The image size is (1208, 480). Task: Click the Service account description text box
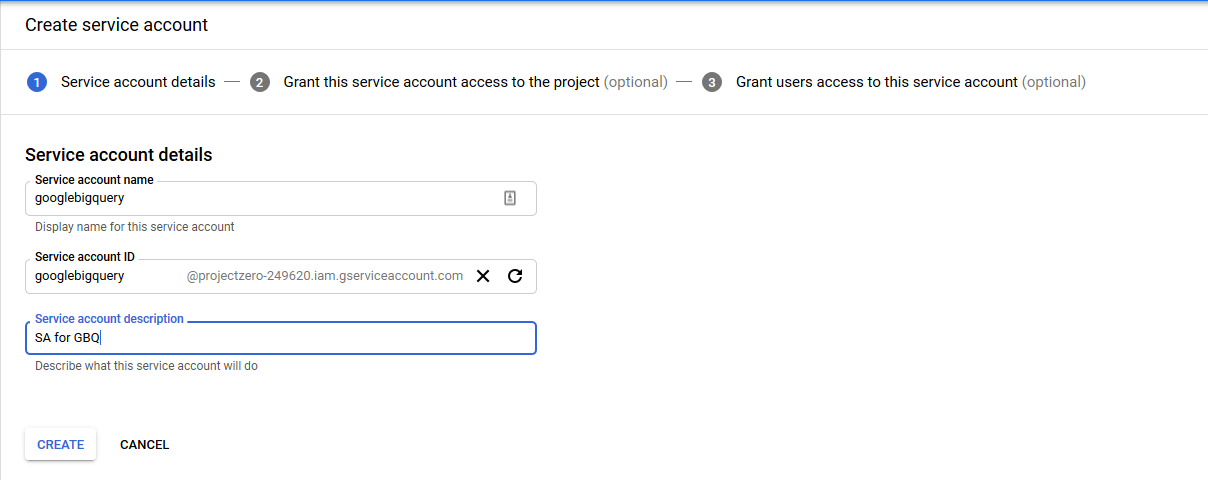point(280,338)
